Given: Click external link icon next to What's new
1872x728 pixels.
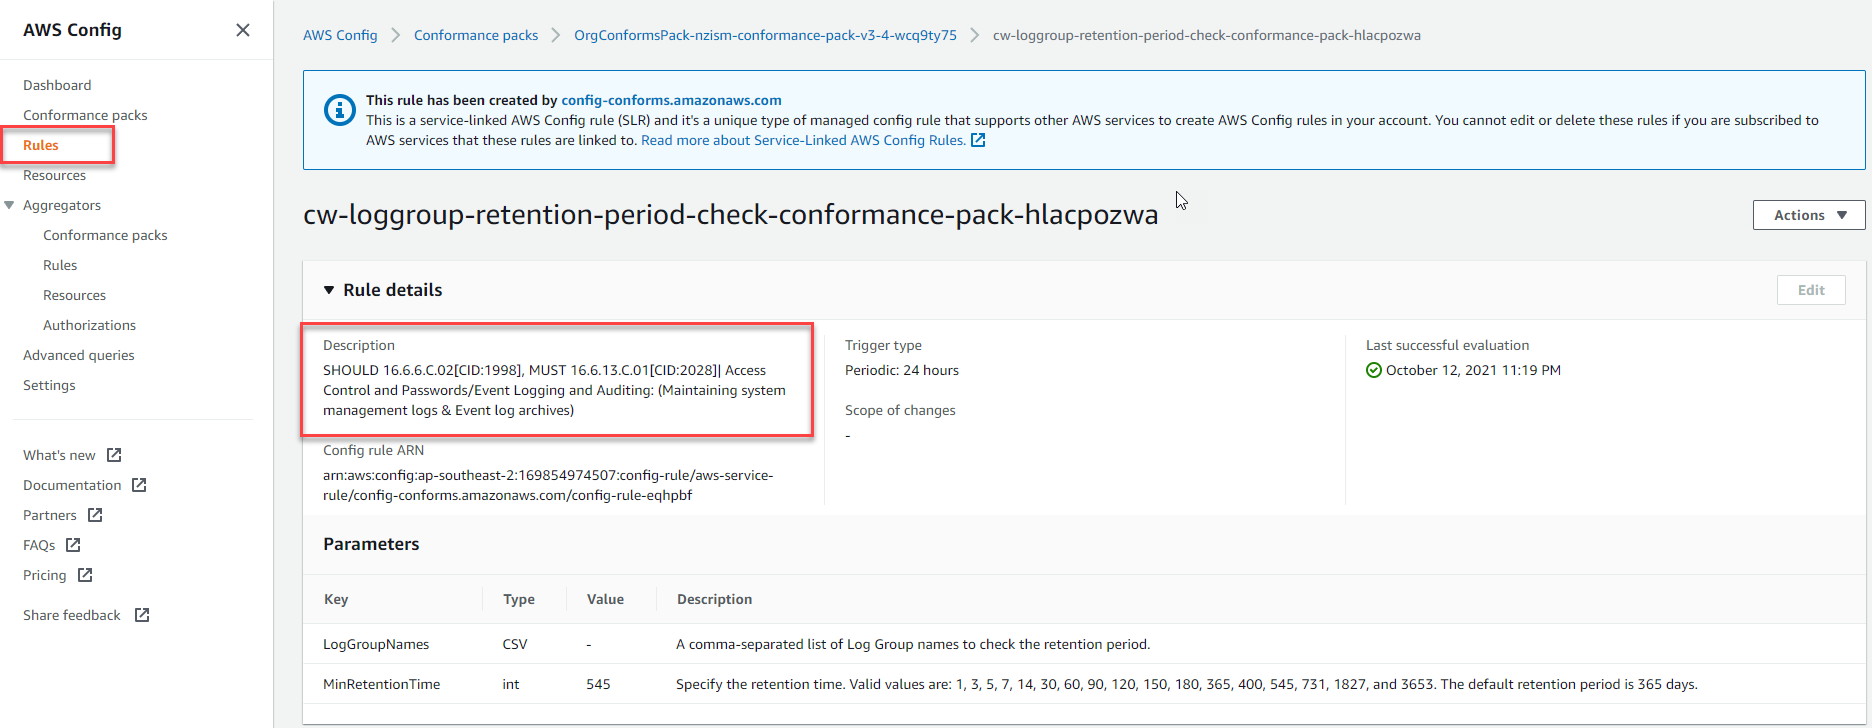Looking at the screenshot, I should [114, 455].
